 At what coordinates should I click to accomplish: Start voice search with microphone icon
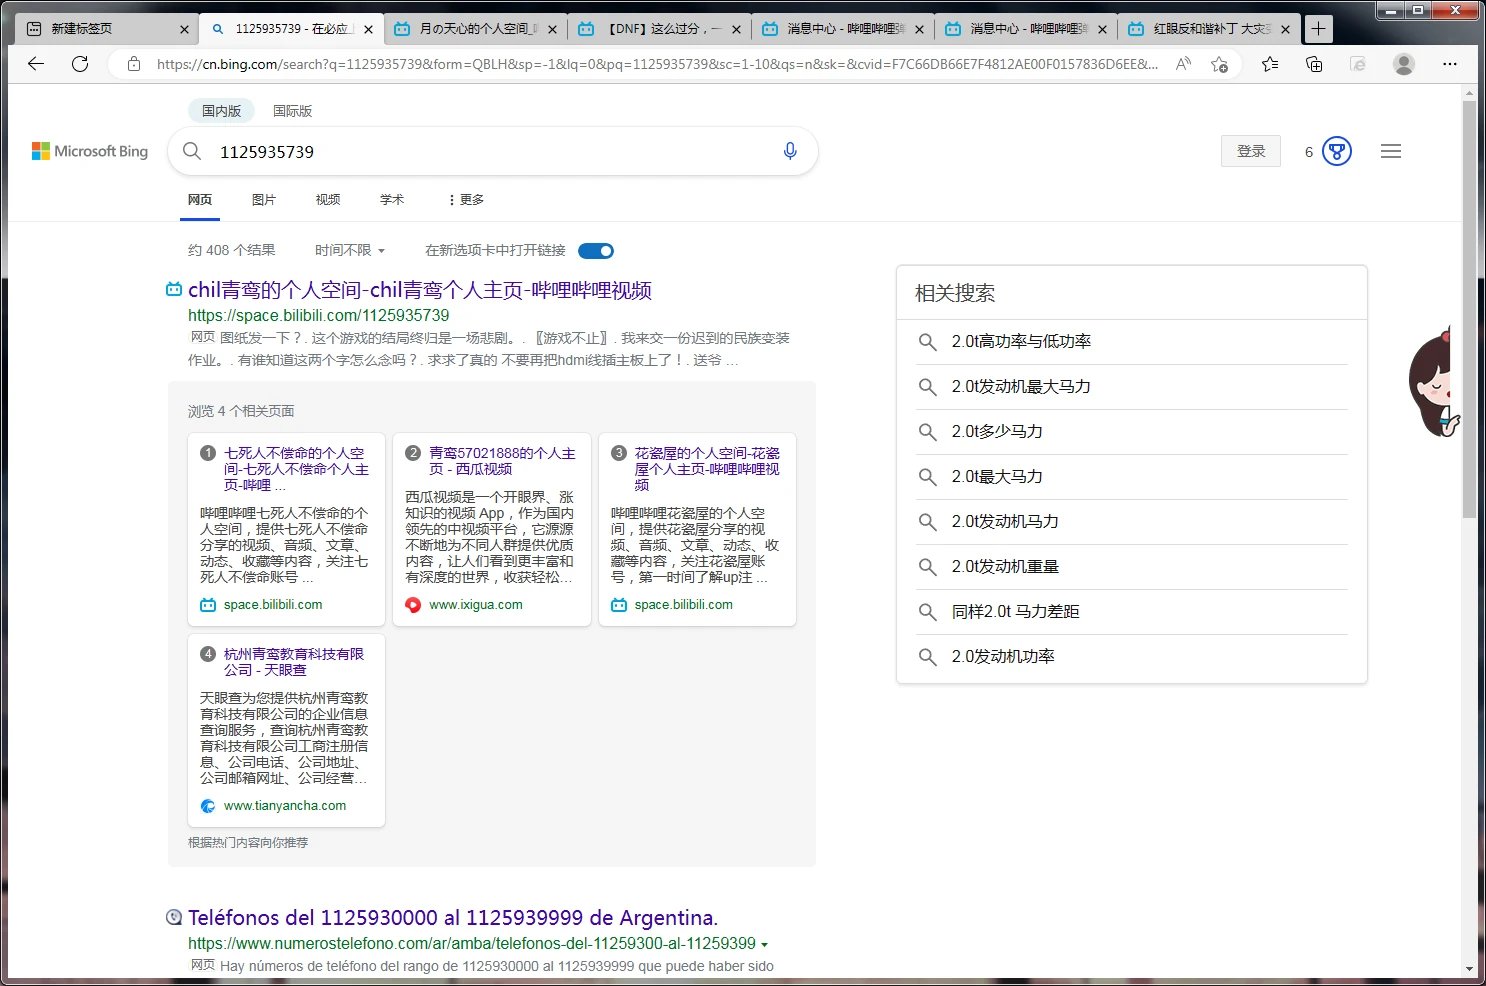(790, 151)
